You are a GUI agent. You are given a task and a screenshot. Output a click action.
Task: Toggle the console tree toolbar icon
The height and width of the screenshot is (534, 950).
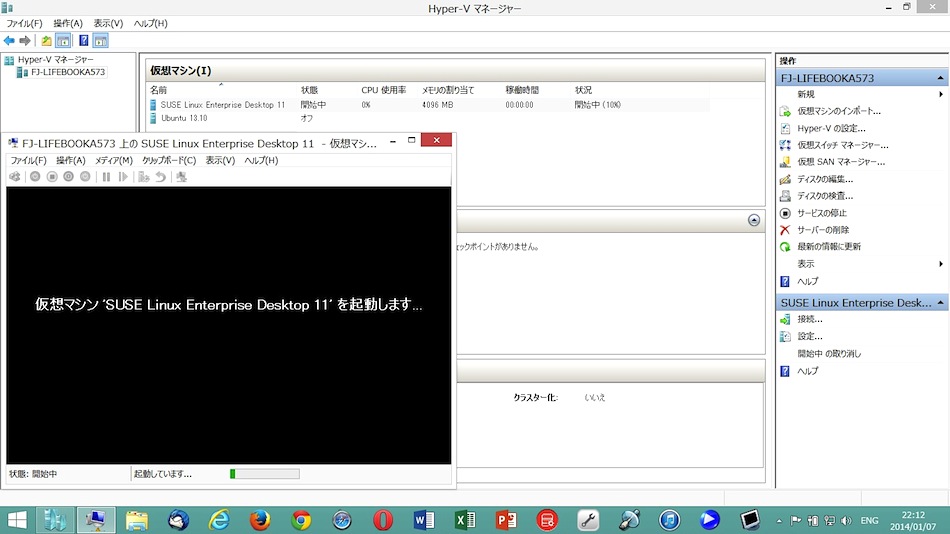pos(63,41)
